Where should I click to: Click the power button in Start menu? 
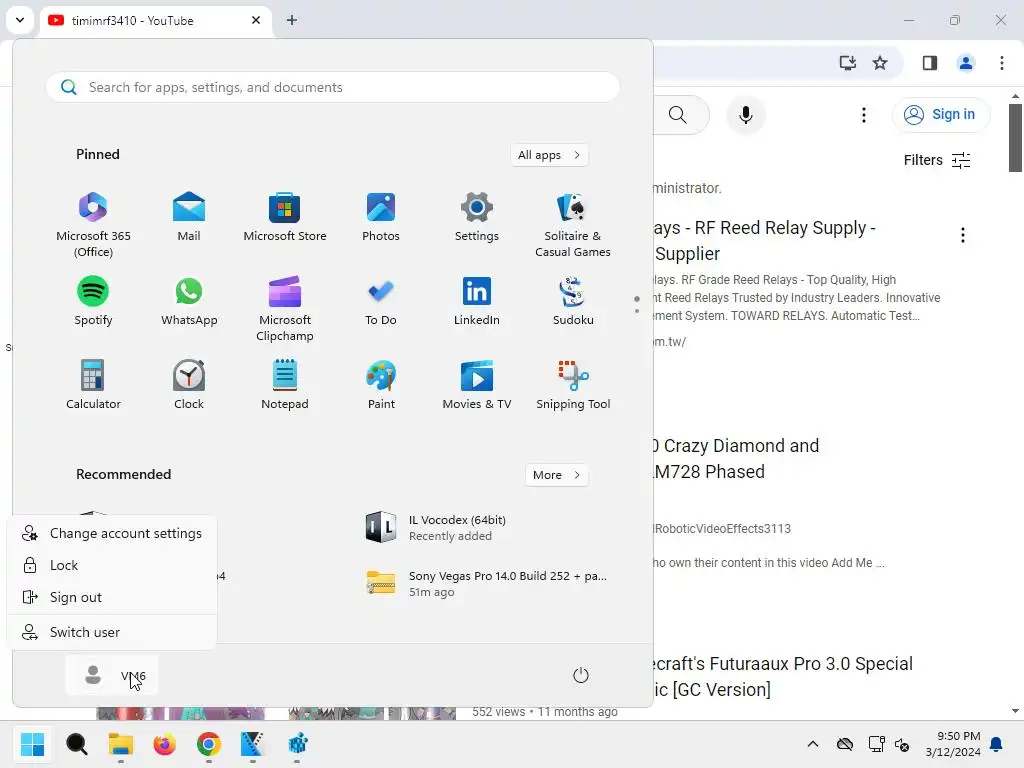click(x=581, y=675)
